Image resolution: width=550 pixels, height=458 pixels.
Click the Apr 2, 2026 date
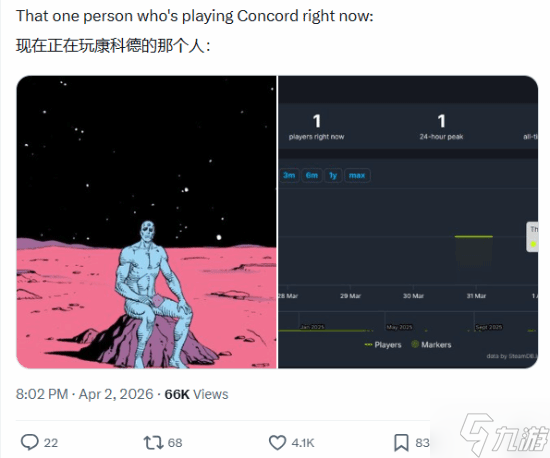pyautogui.click(x=116, y=394)
